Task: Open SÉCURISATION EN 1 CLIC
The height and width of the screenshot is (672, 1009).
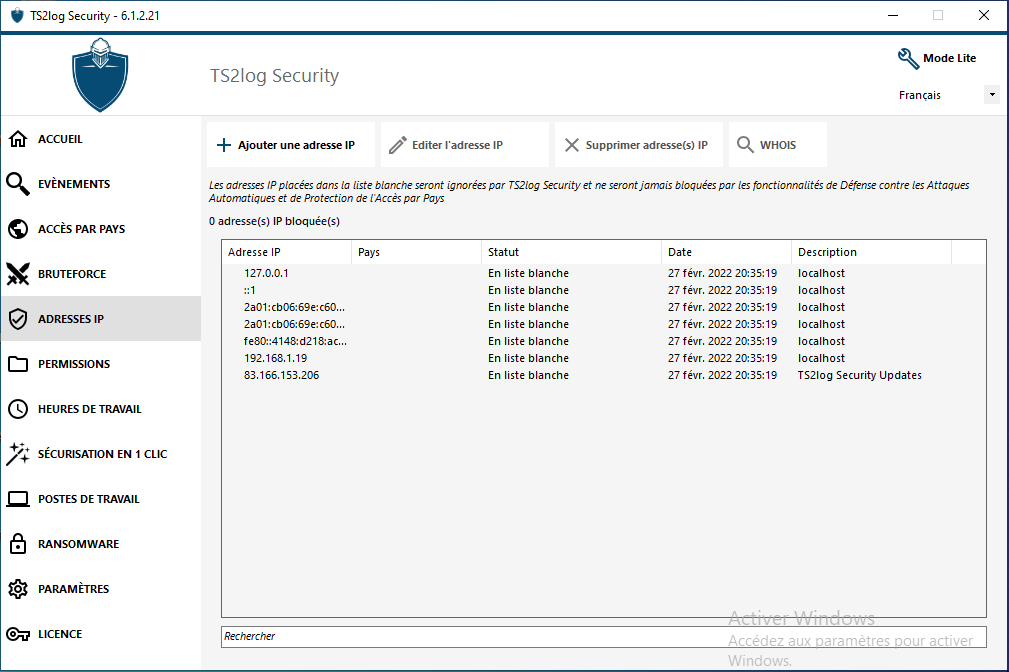Action: [x=102, y=454]
